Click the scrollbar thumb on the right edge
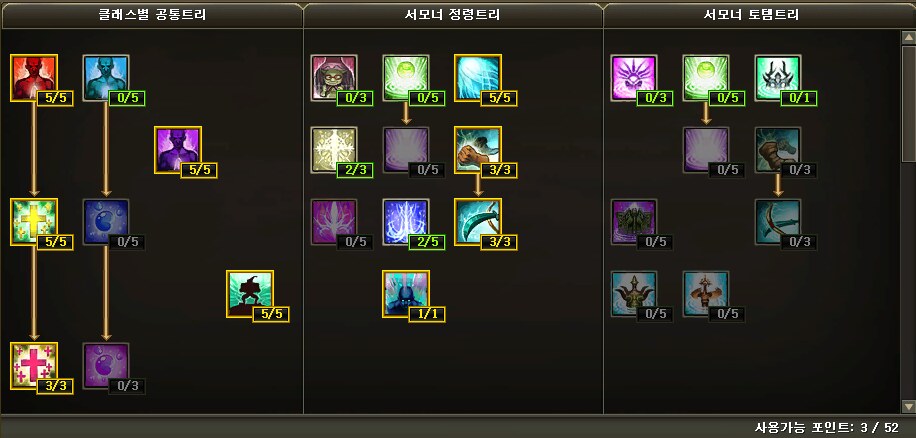 908,102
